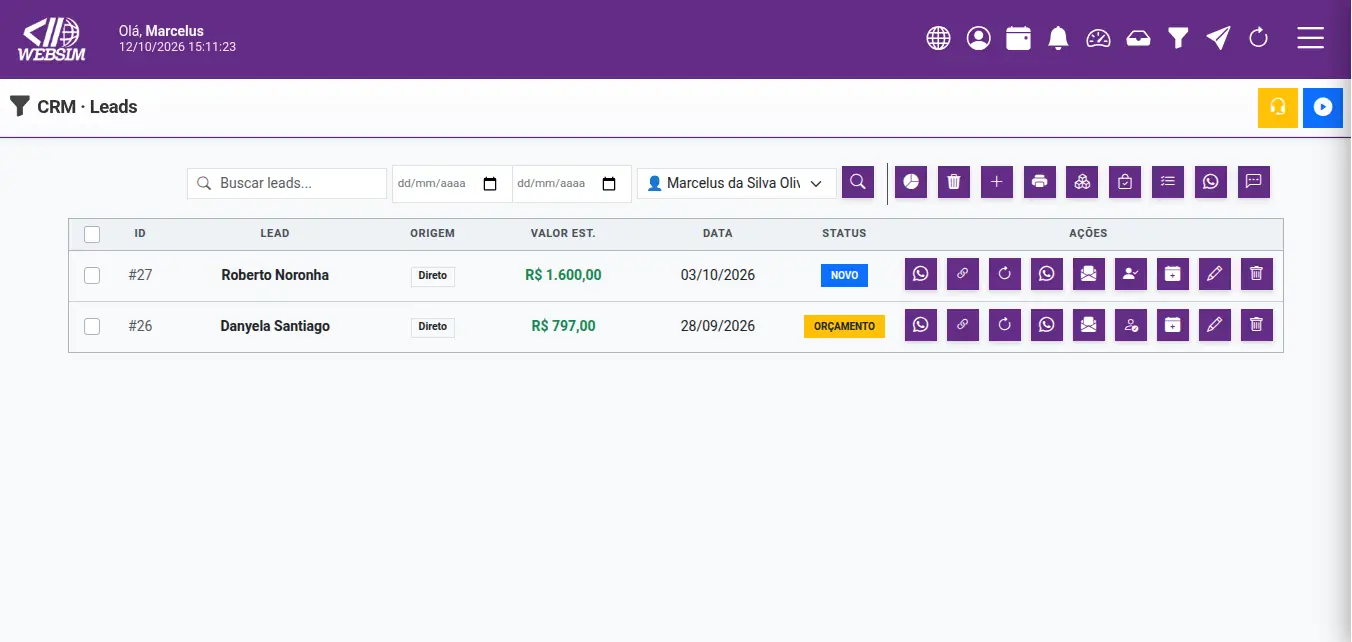Click the pencil icon for Roberto Noronha
The height and width of the screenshot is (642, 1352).
[x=1215, y=274]
